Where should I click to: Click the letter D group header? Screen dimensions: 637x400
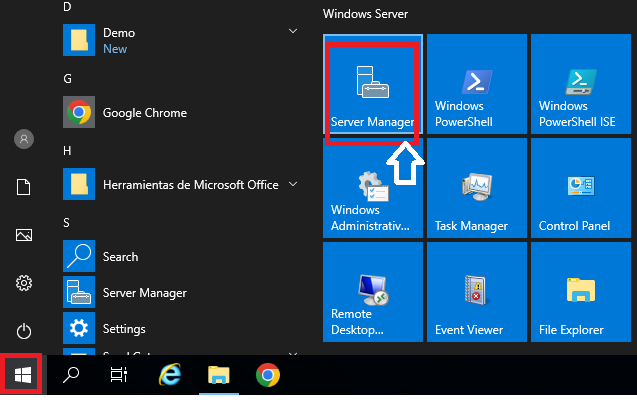(x=67, y=6)
